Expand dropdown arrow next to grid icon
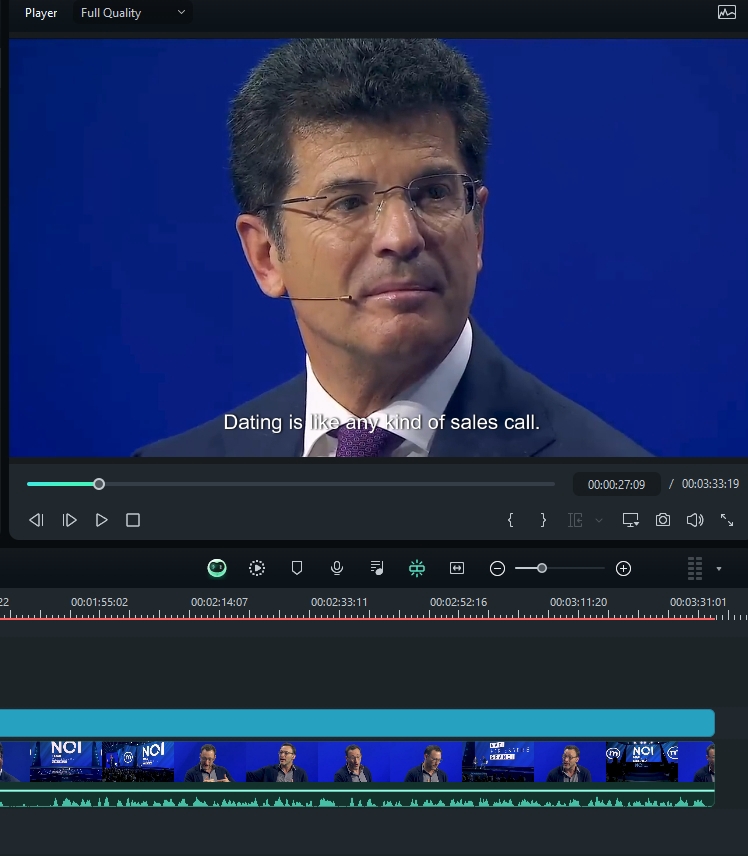 [x=719, y=569]
